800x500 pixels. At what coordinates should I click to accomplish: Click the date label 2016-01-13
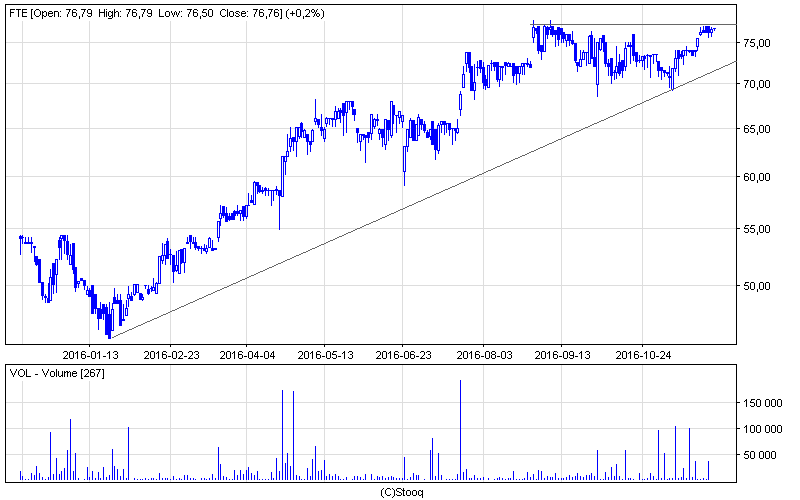click(90, 355)
